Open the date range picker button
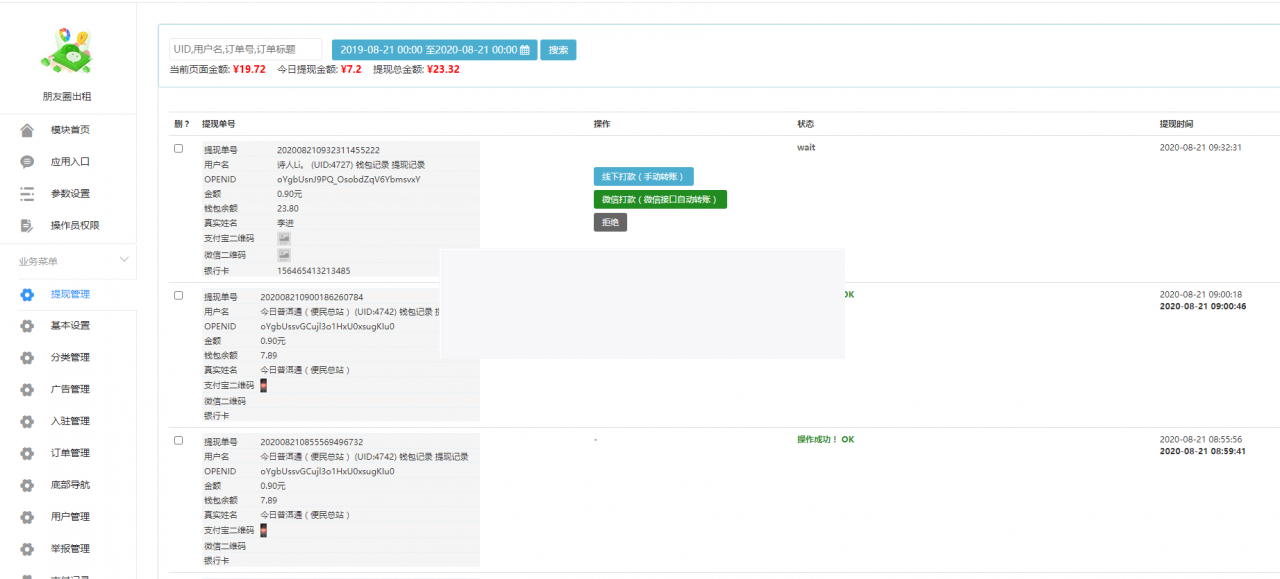This screenshot has width=1280, height=579. (434, 50)
